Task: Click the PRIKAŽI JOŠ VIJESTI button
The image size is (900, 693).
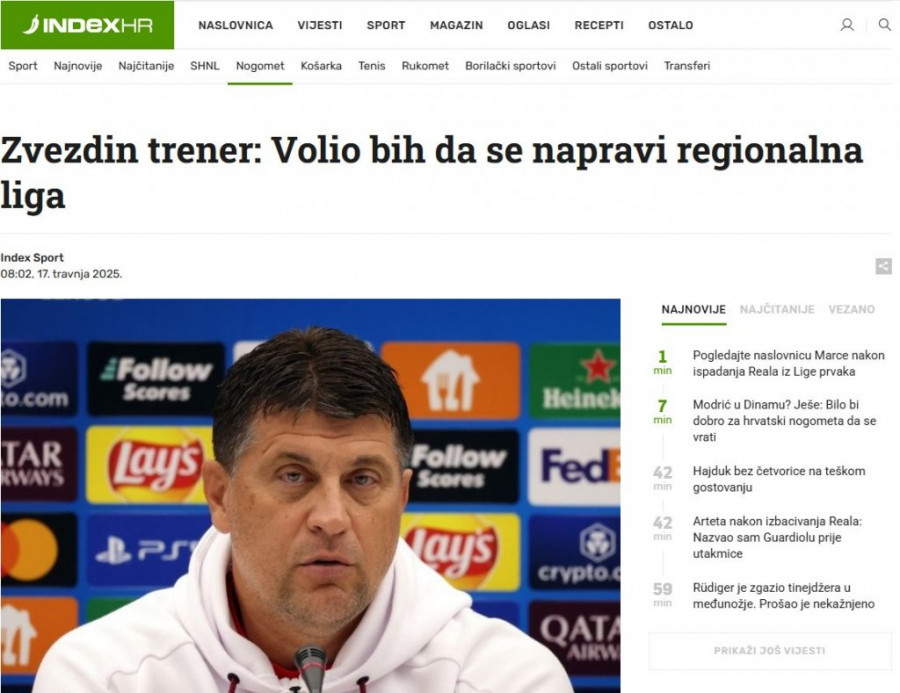Action: 769,651
